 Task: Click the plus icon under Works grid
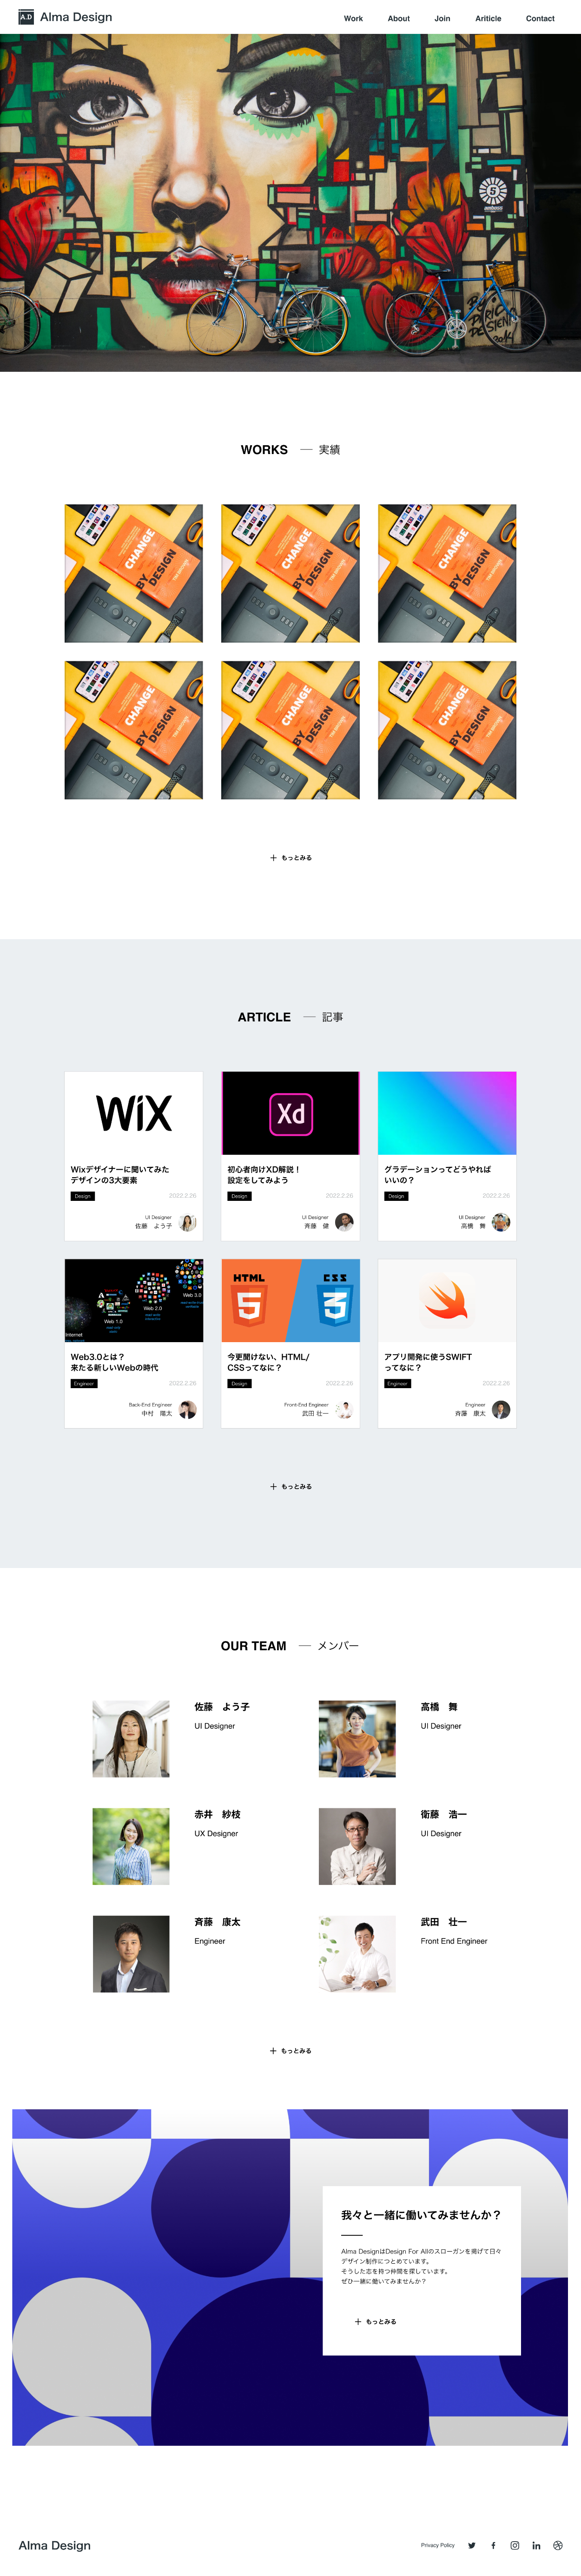pyautogui.click(x=273, y=857)
